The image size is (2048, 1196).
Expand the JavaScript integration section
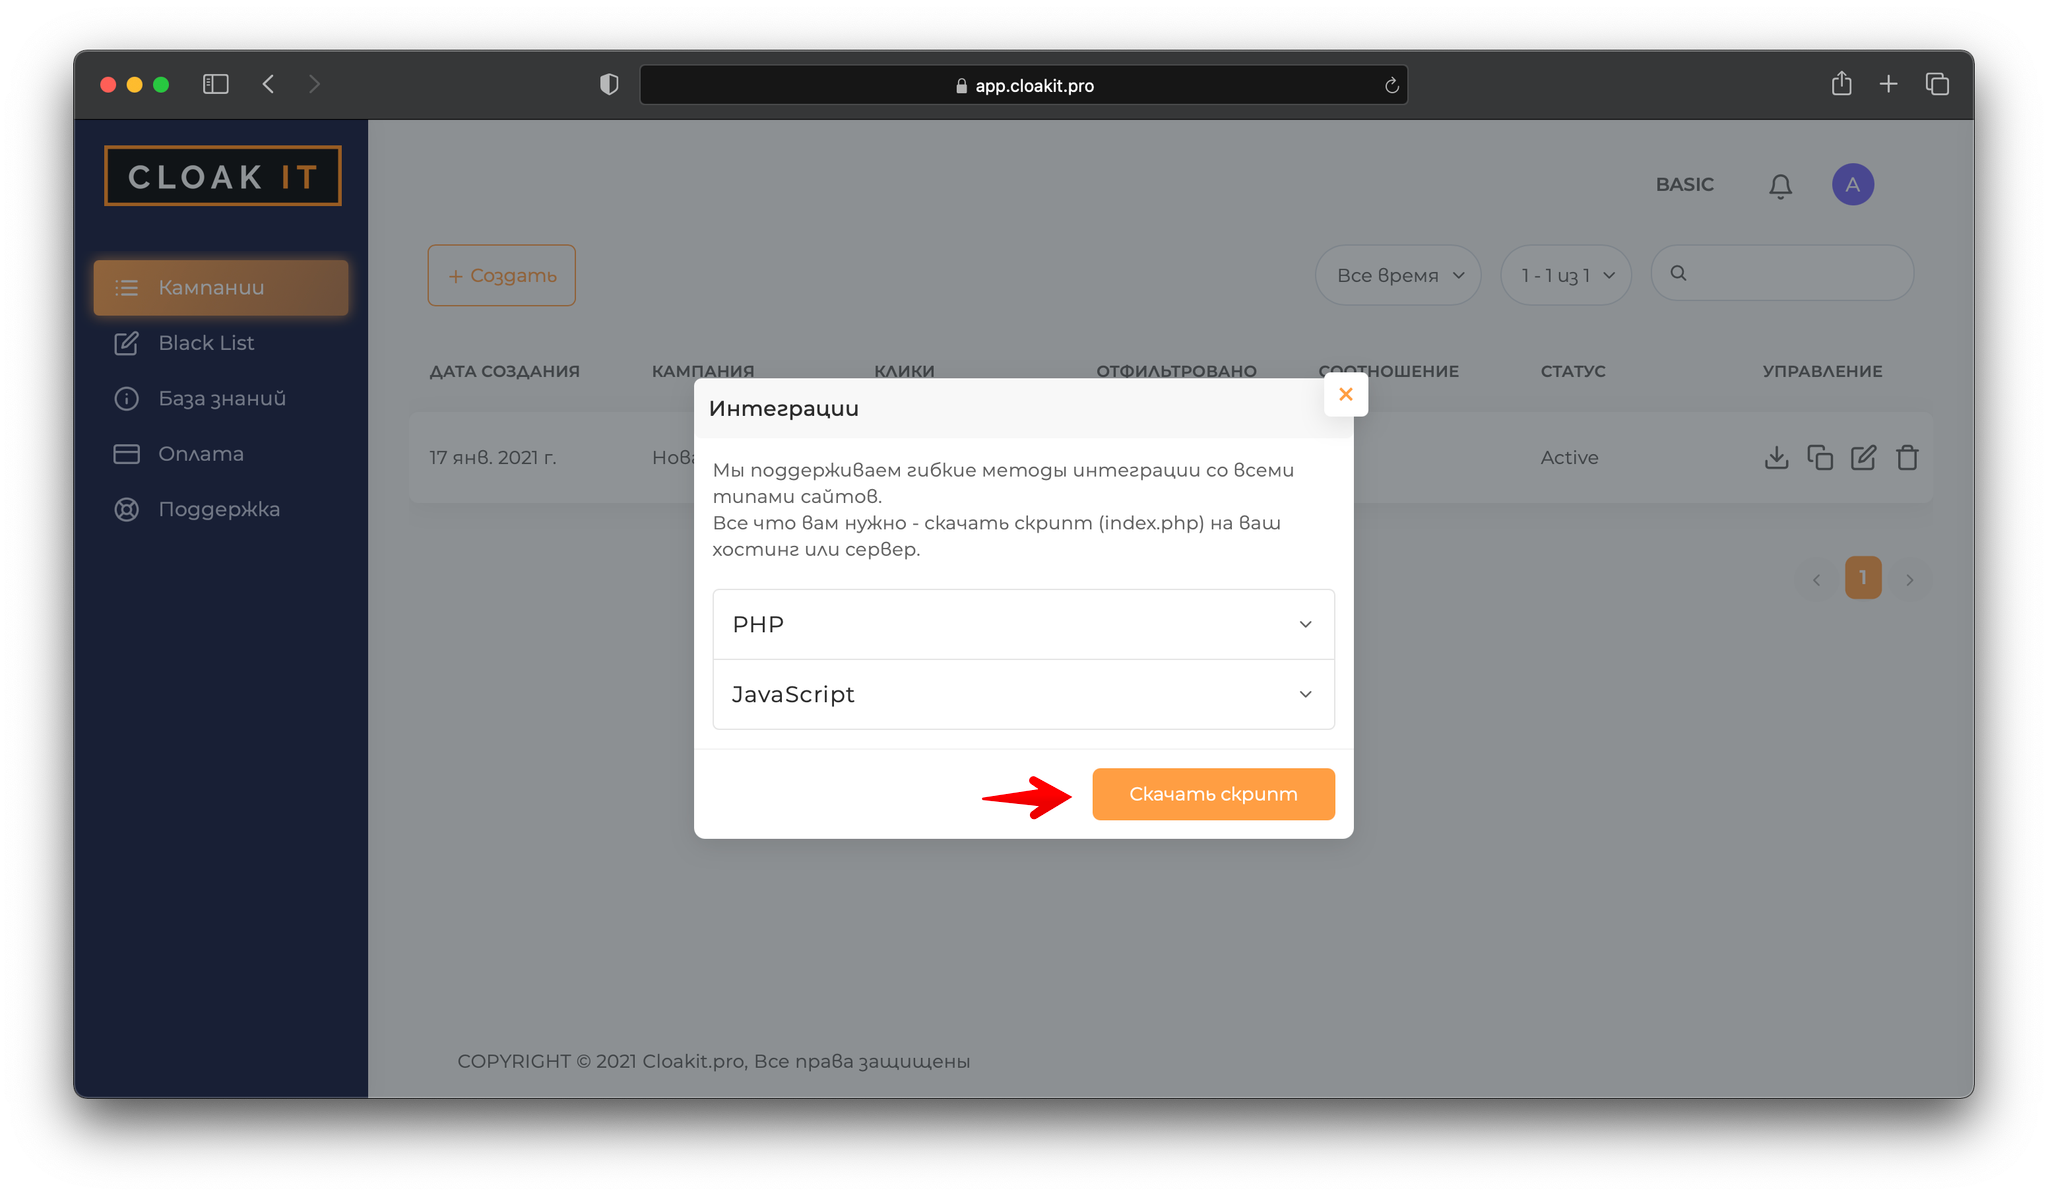coord(1023,694)
